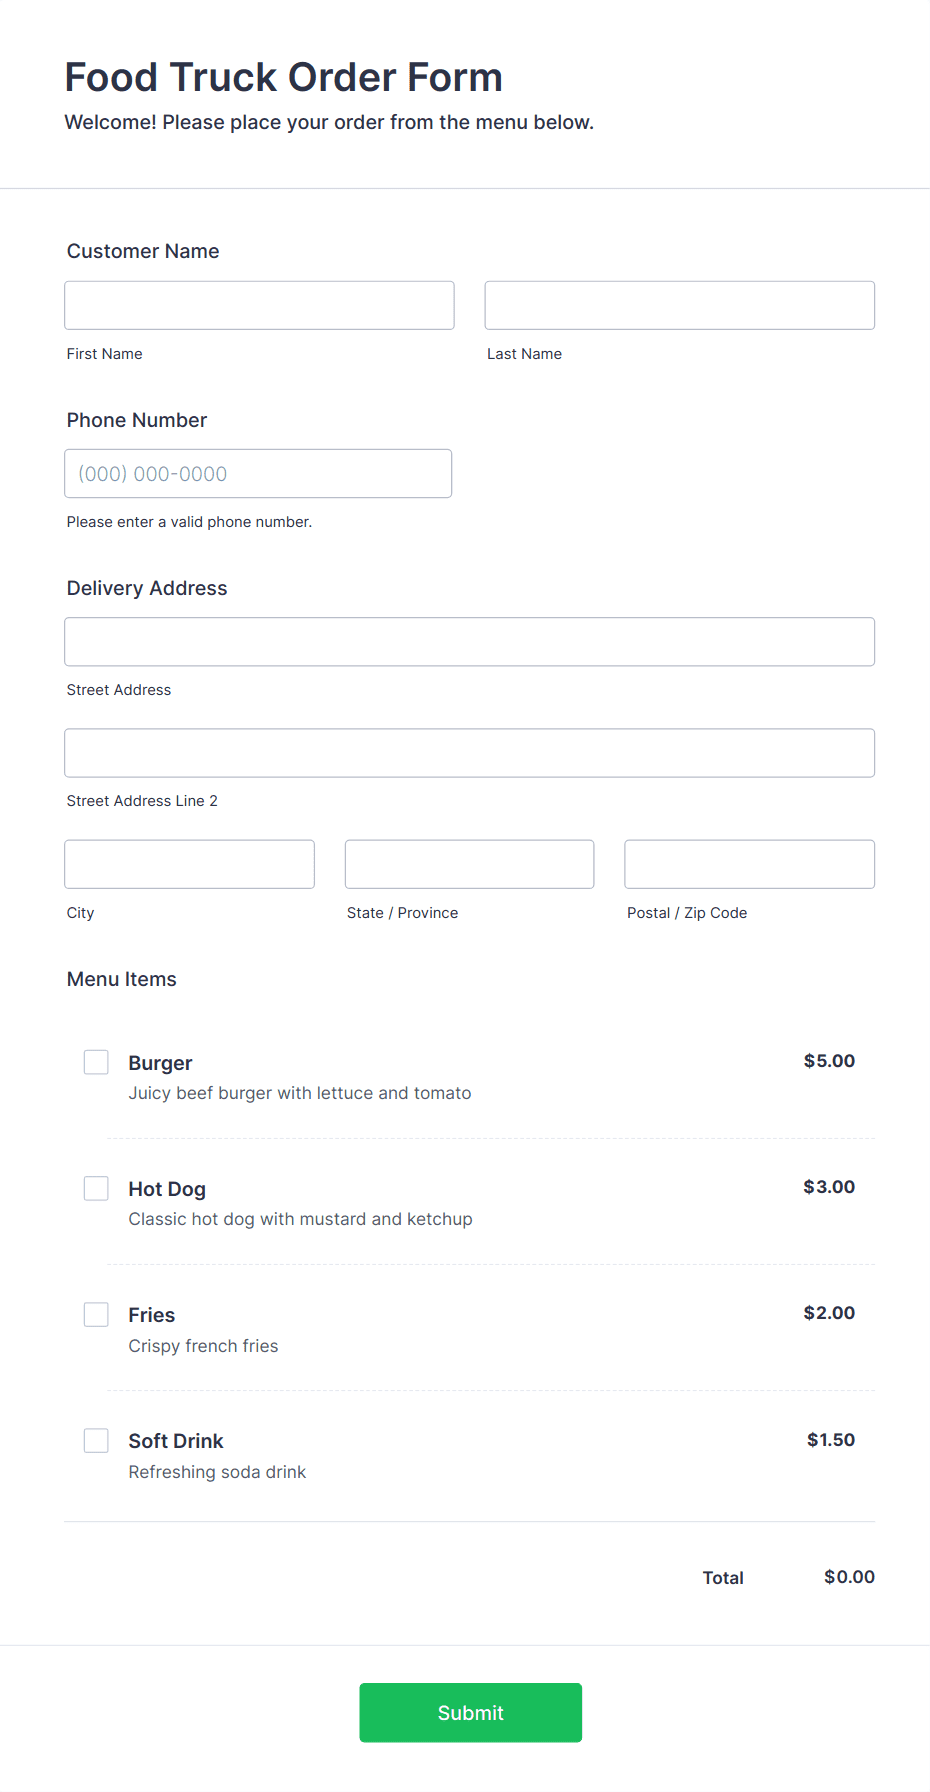Focus the Last Name input box
Image resolution: width=930 pixels, height=1792 pixels.
click(x=678, y=305)
